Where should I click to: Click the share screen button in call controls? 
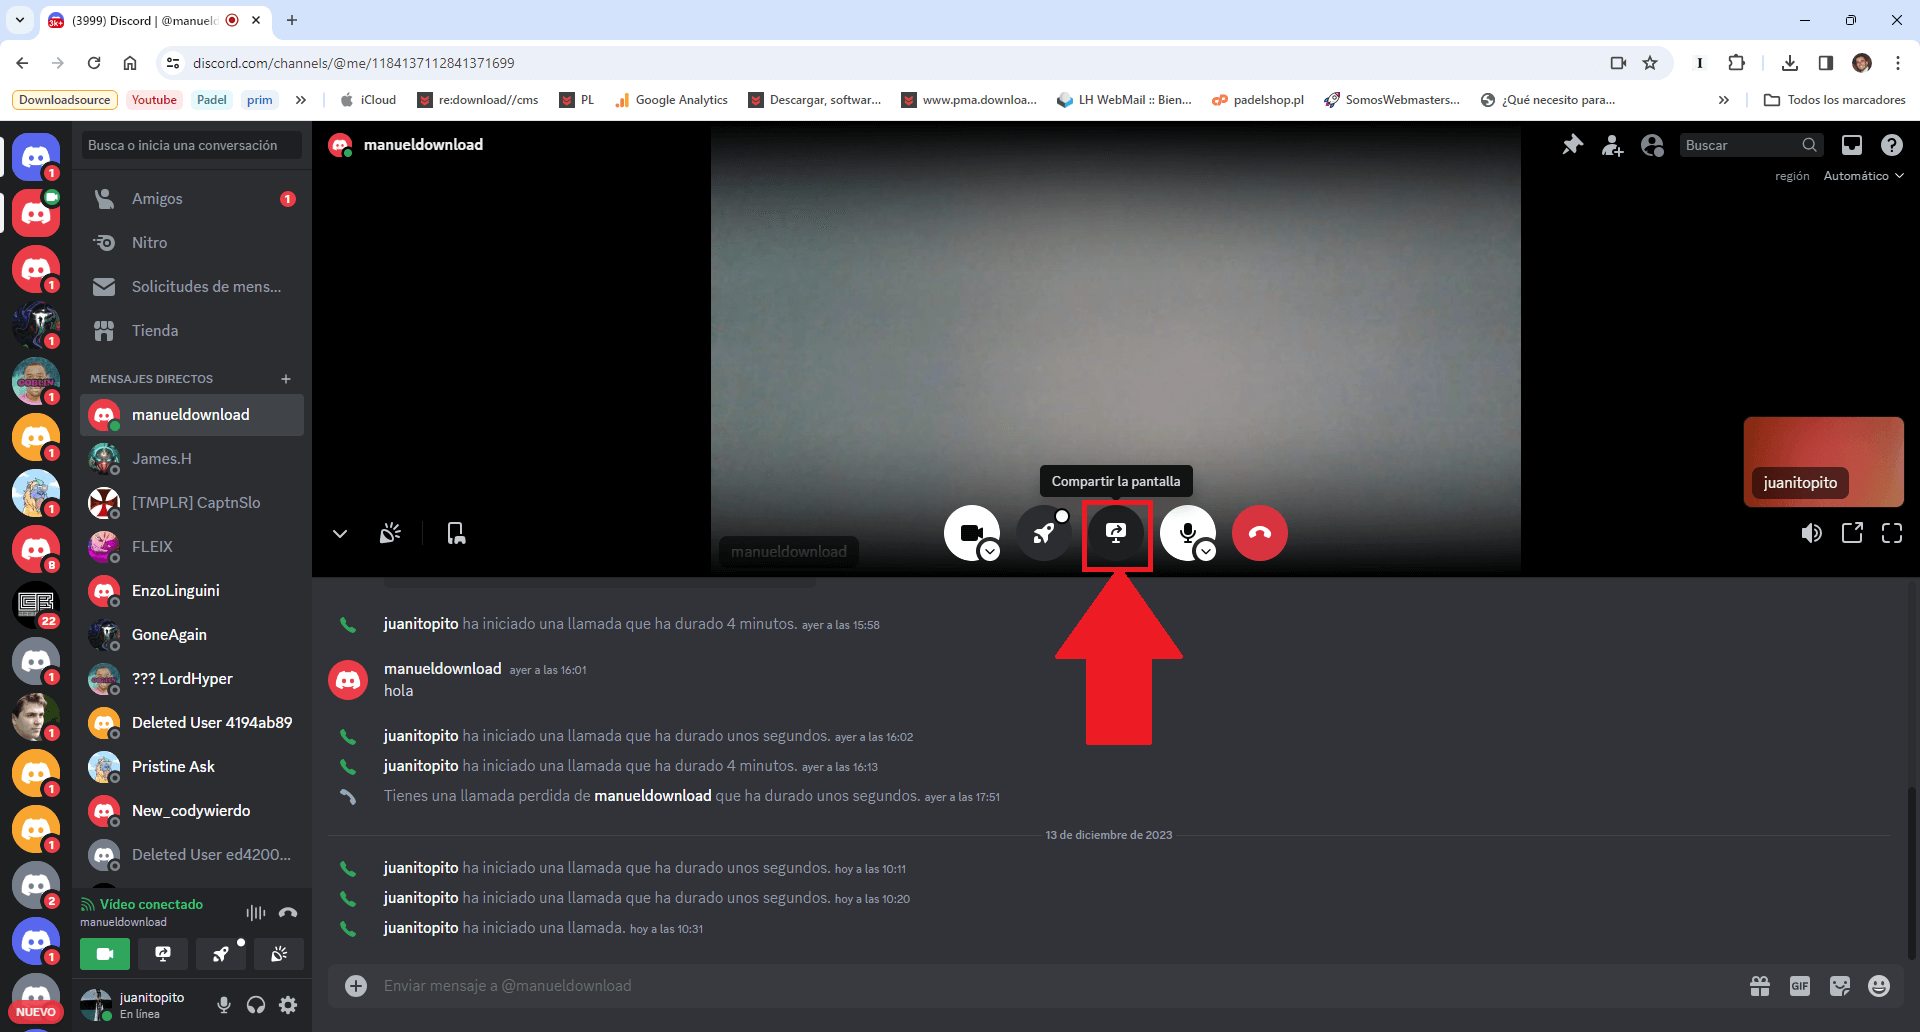[1116, 533]
